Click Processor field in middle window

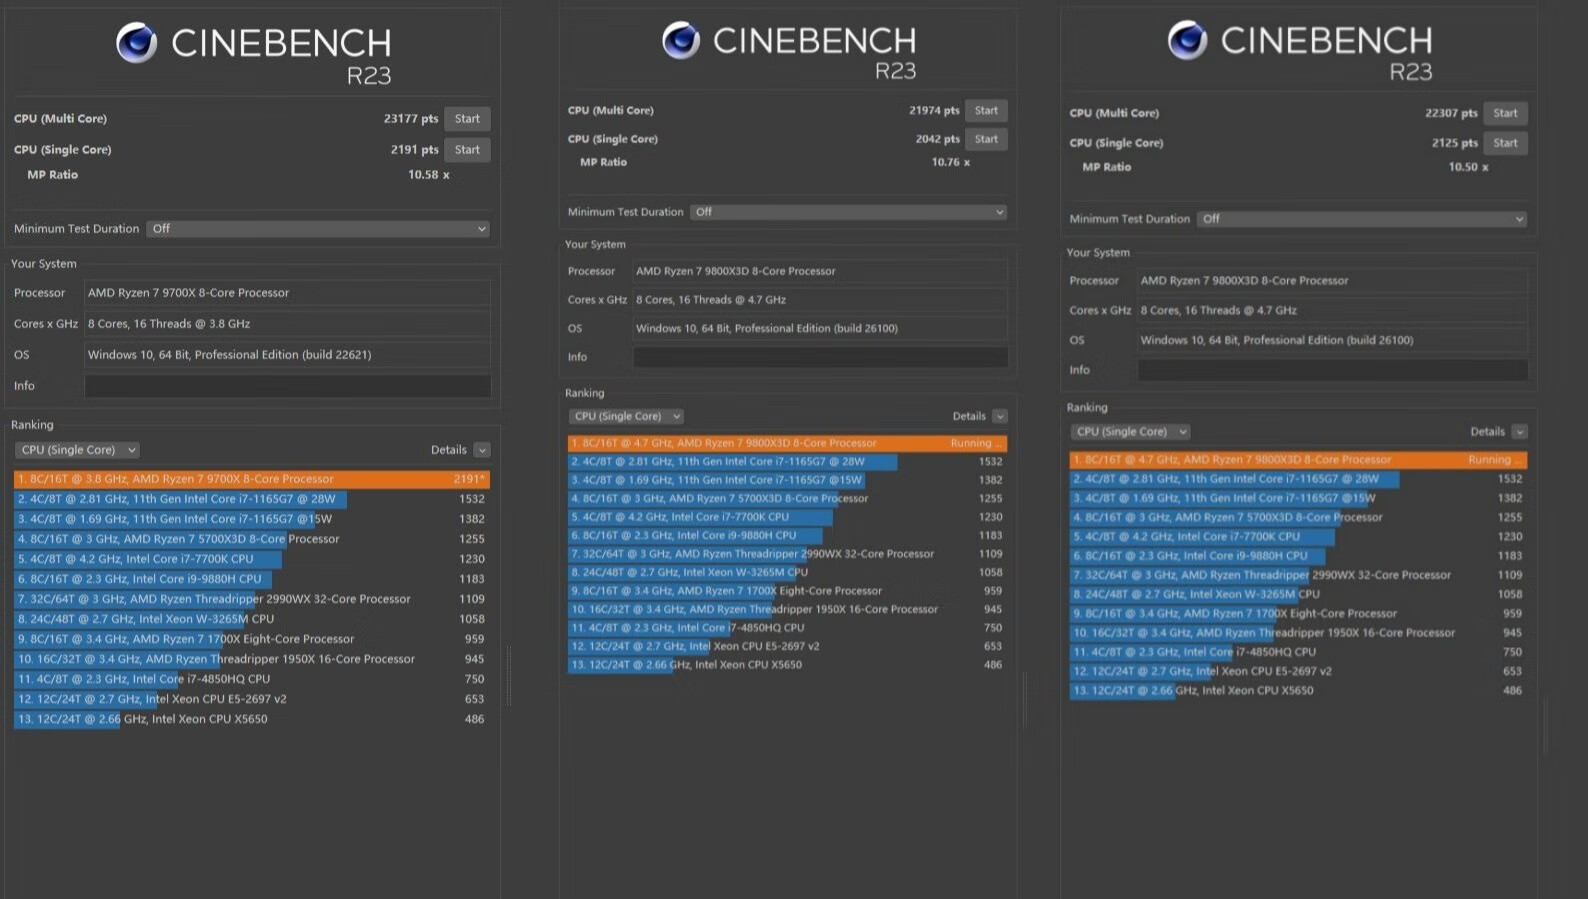[820, 271]
